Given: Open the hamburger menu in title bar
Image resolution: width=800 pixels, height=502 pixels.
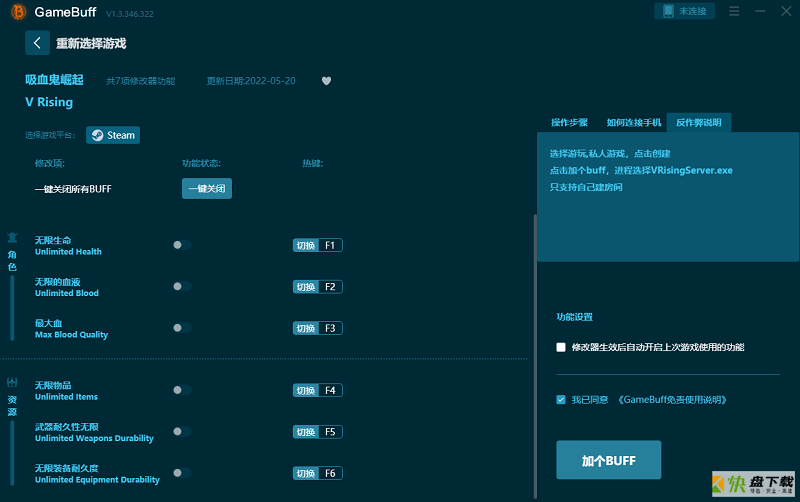Looking at the screenshot, I should coord(734,11).
